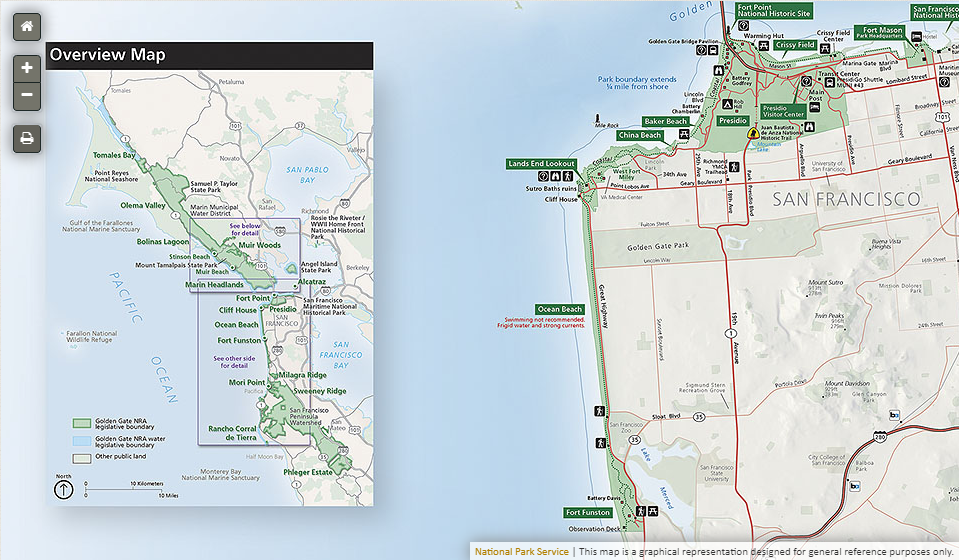Screen dimensions: 959x560
Task: Click the Presidio Visitor Center label
Action: 783,111
